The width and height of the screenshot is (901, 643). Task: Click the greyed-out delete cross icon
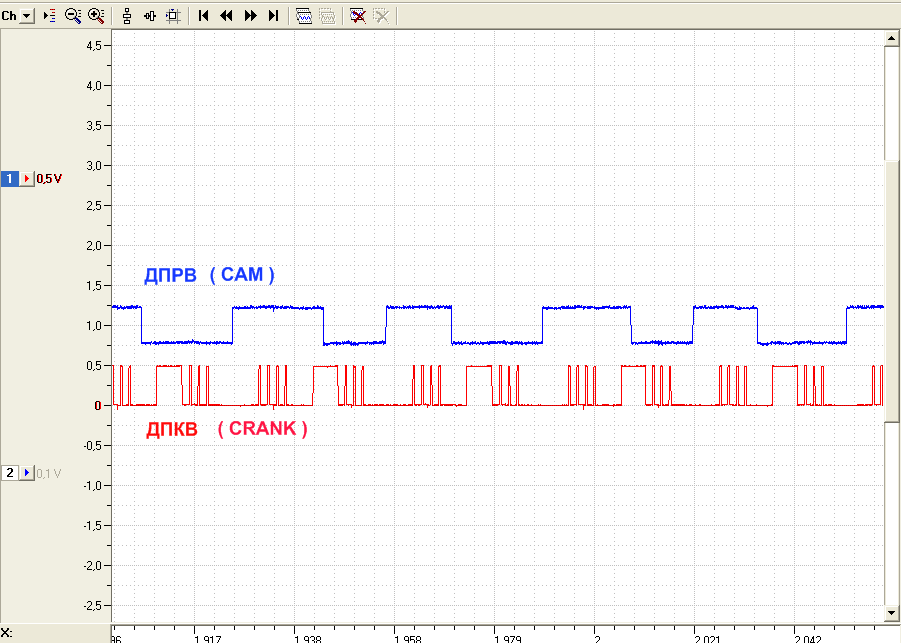[381, 16]
